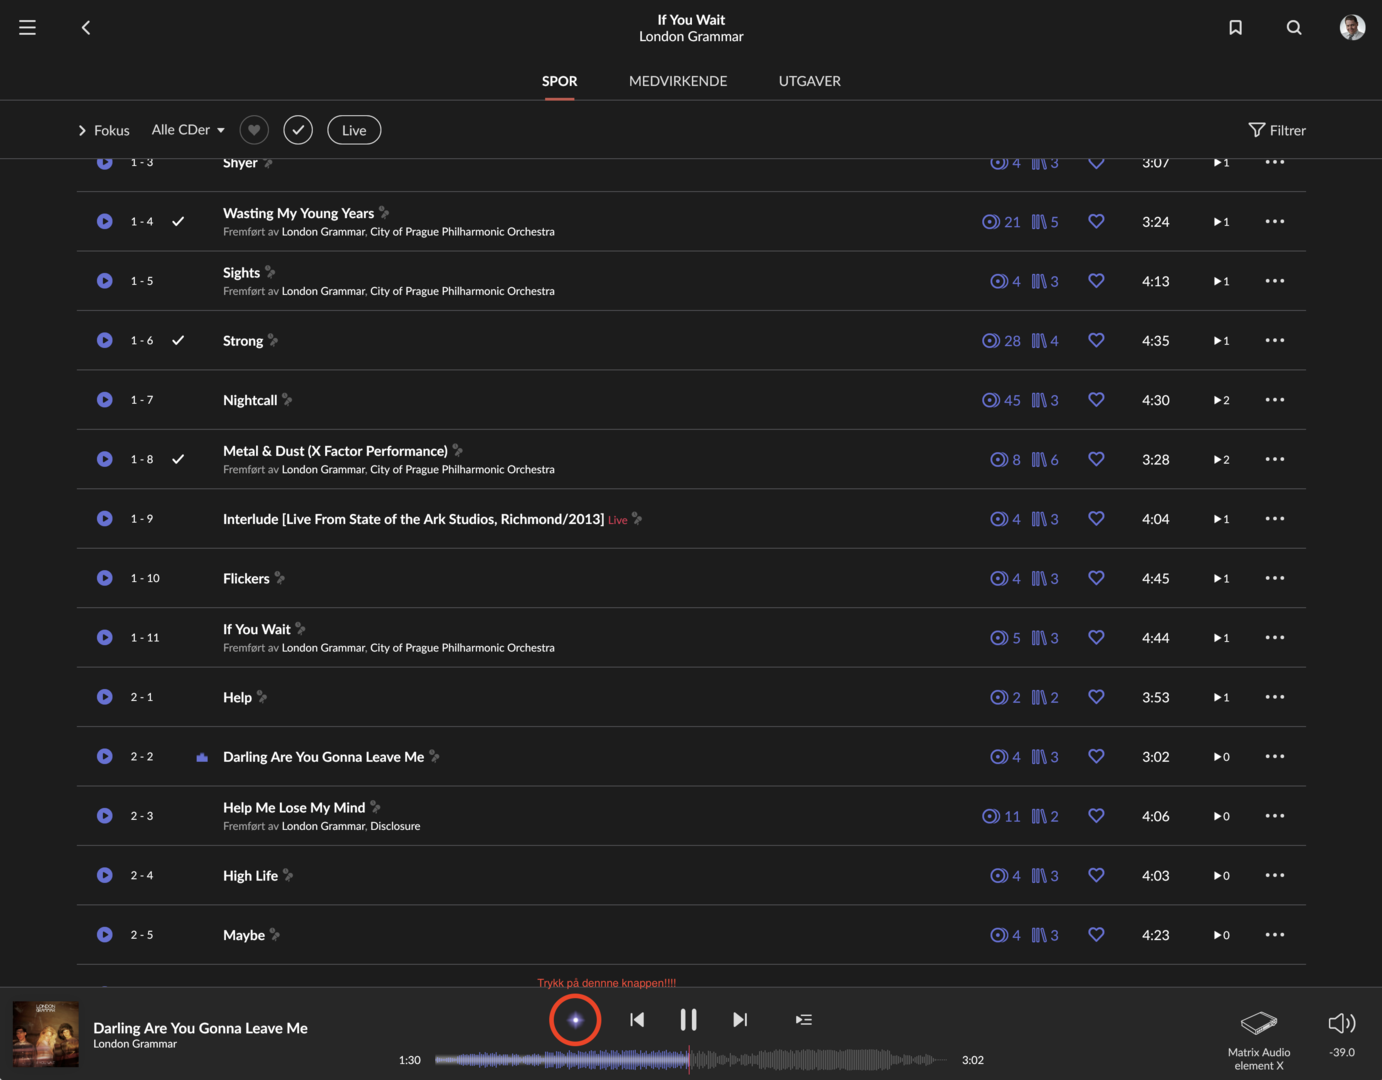The height and width of the screenshot is (1080, 1382).
Task: Switch to the SPOR tab
Action: point(560,81)
